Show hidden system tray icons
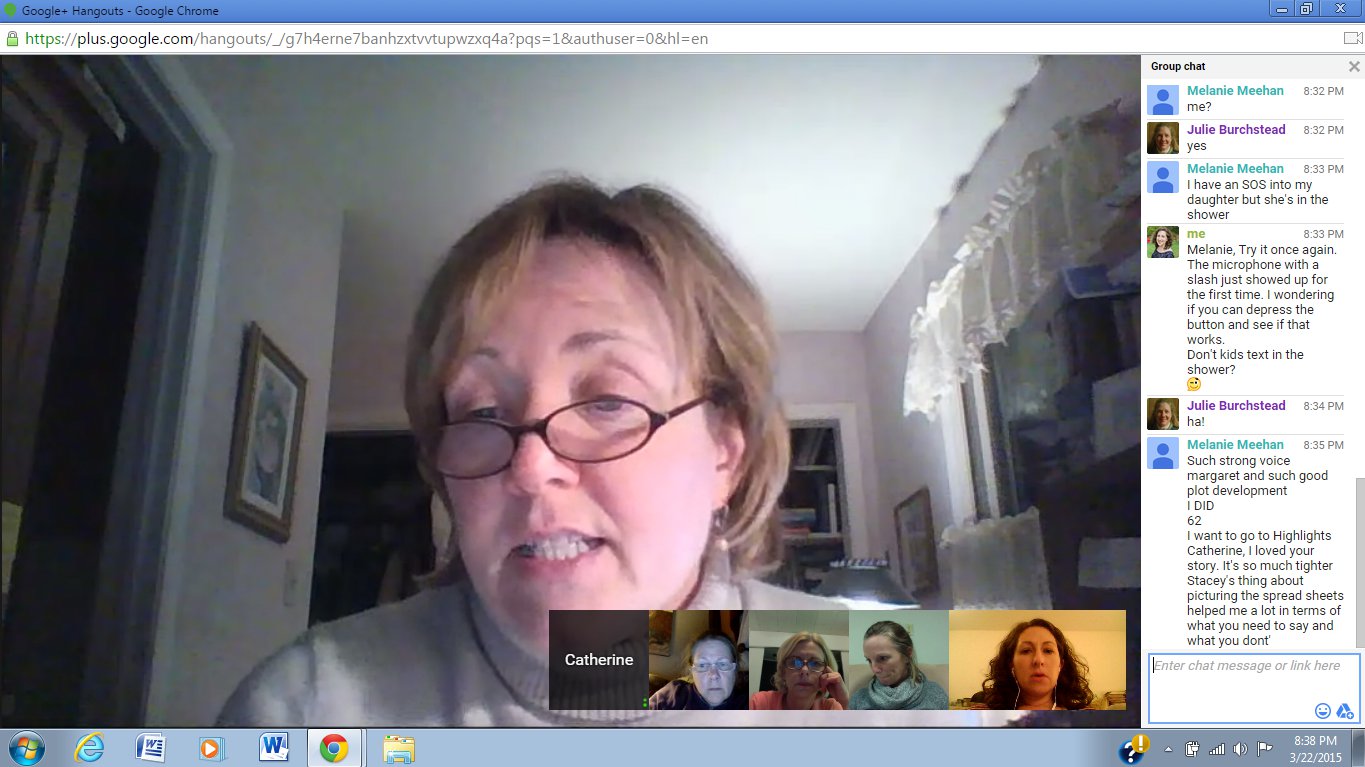Viewport: 1365px width, 767px height. click(1168, 748)
